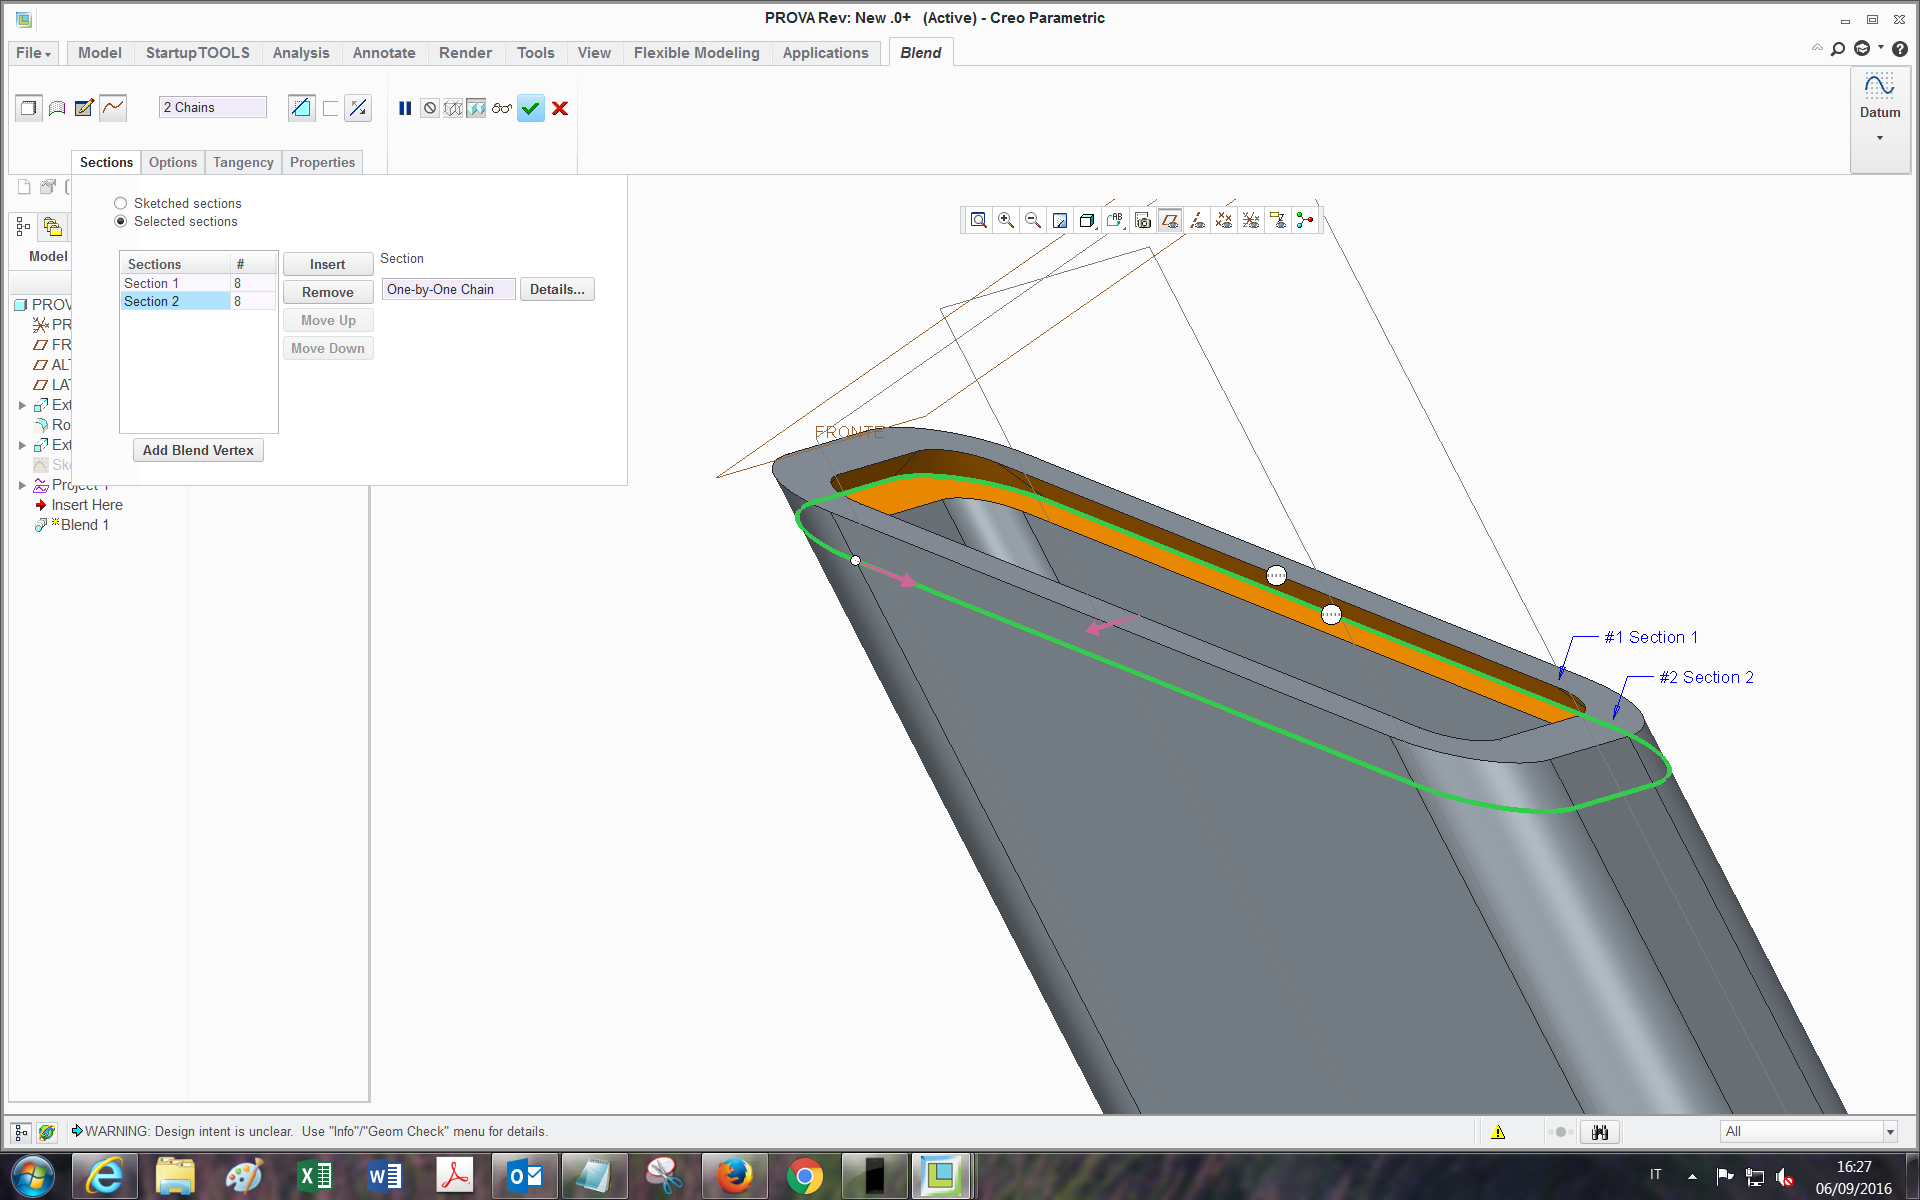Switch to the Analysis ribbon tab
Image resolution: width=1920 pixels, height=1200 pixels.
pos(301,53)
